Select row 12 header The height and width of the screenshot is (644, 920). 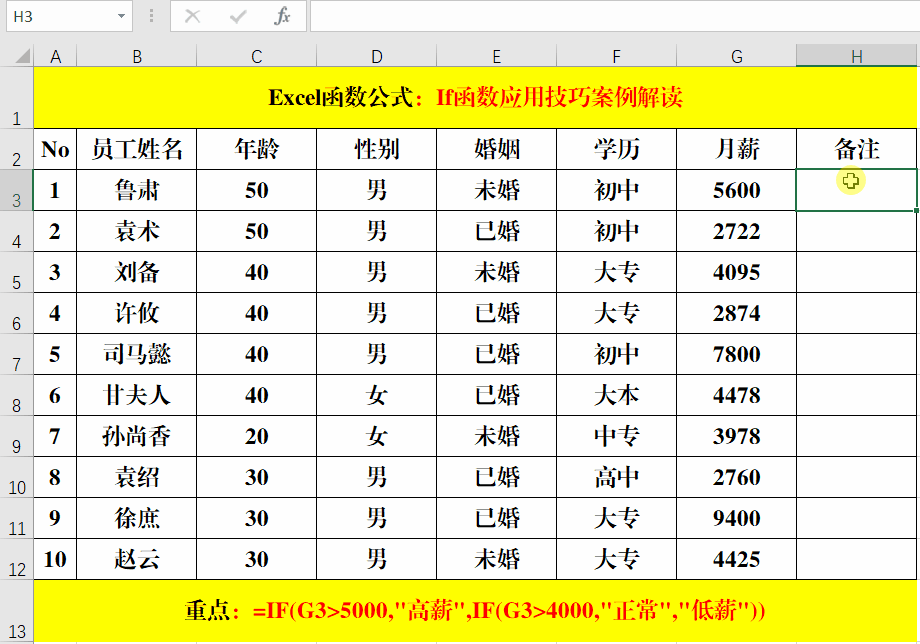click(16, 559)
